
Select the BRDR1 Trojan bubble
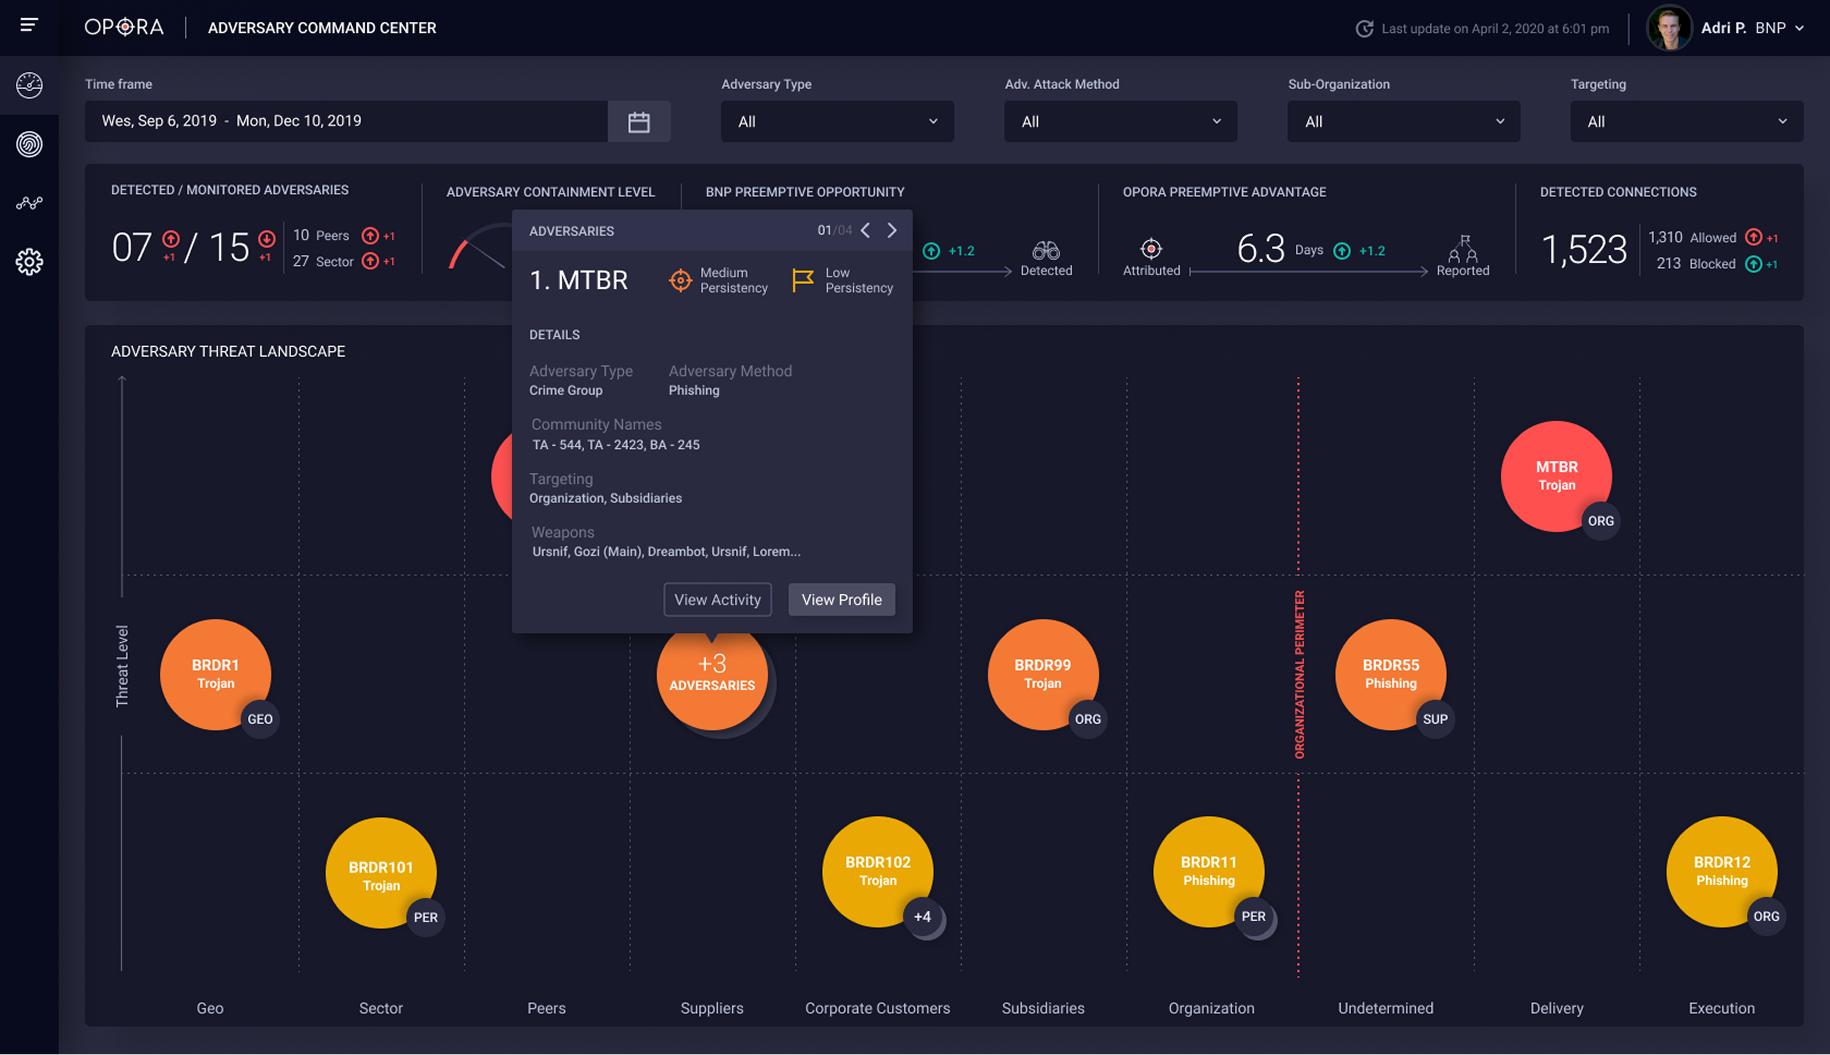click(x=215, y=674)
